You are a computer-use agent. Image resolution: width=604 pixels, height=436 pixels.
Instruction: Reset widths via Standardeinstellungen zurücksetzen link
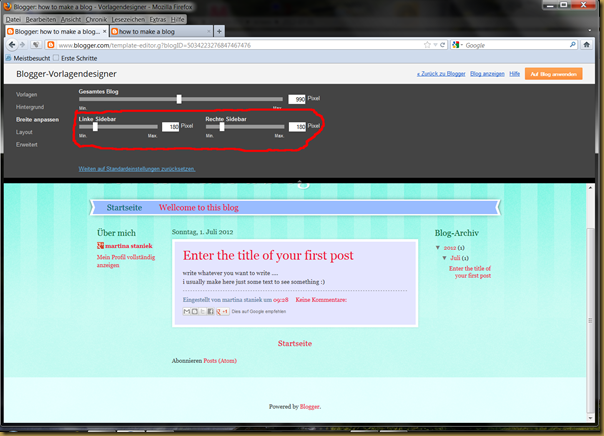[137, 169]
